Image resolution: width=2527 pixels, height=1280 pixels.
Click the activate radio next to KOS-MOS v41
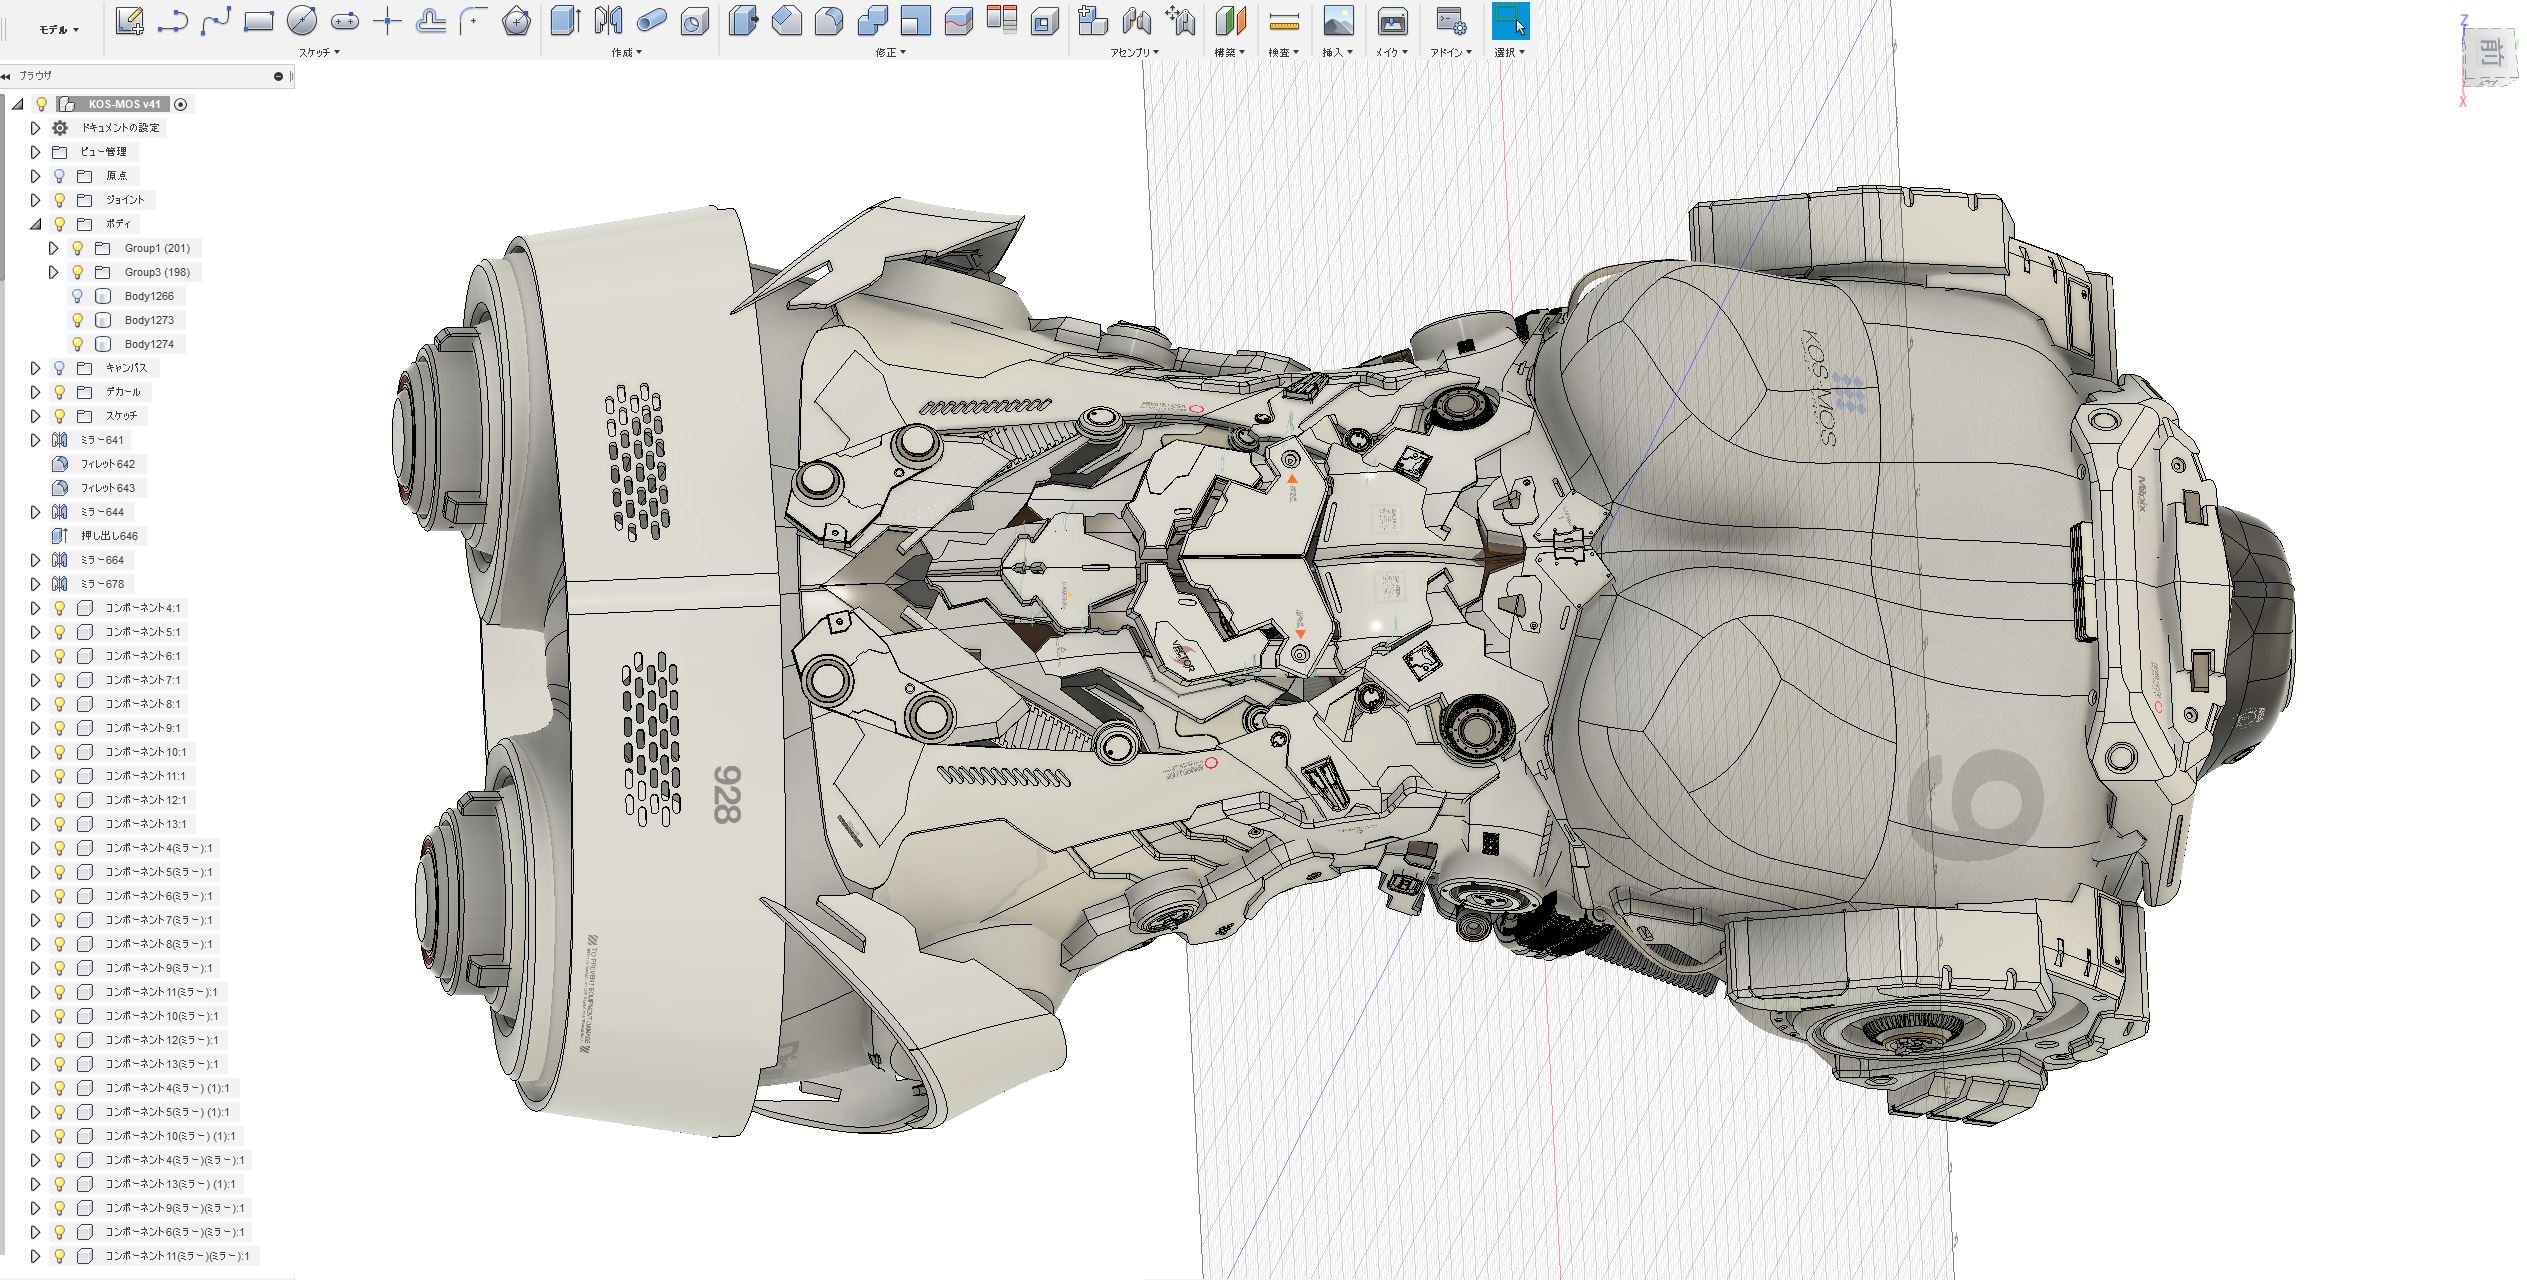point(181,104)
